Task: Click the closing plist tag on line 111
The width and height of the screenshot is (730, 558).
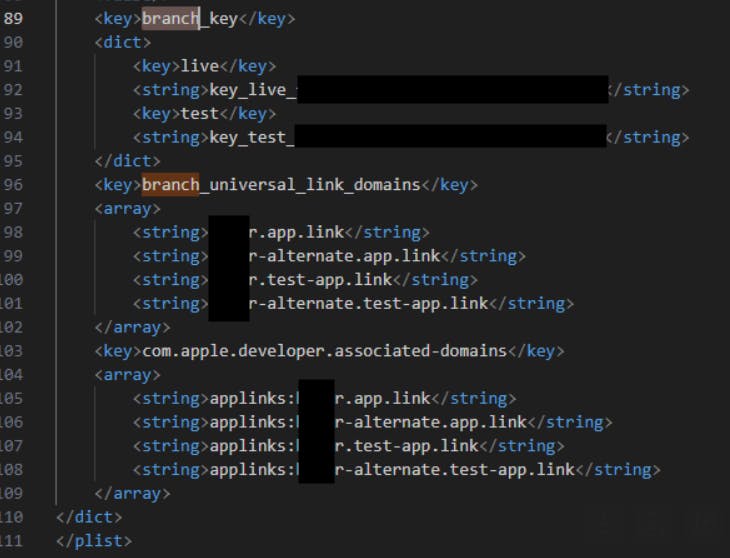Action: (94, 541)
